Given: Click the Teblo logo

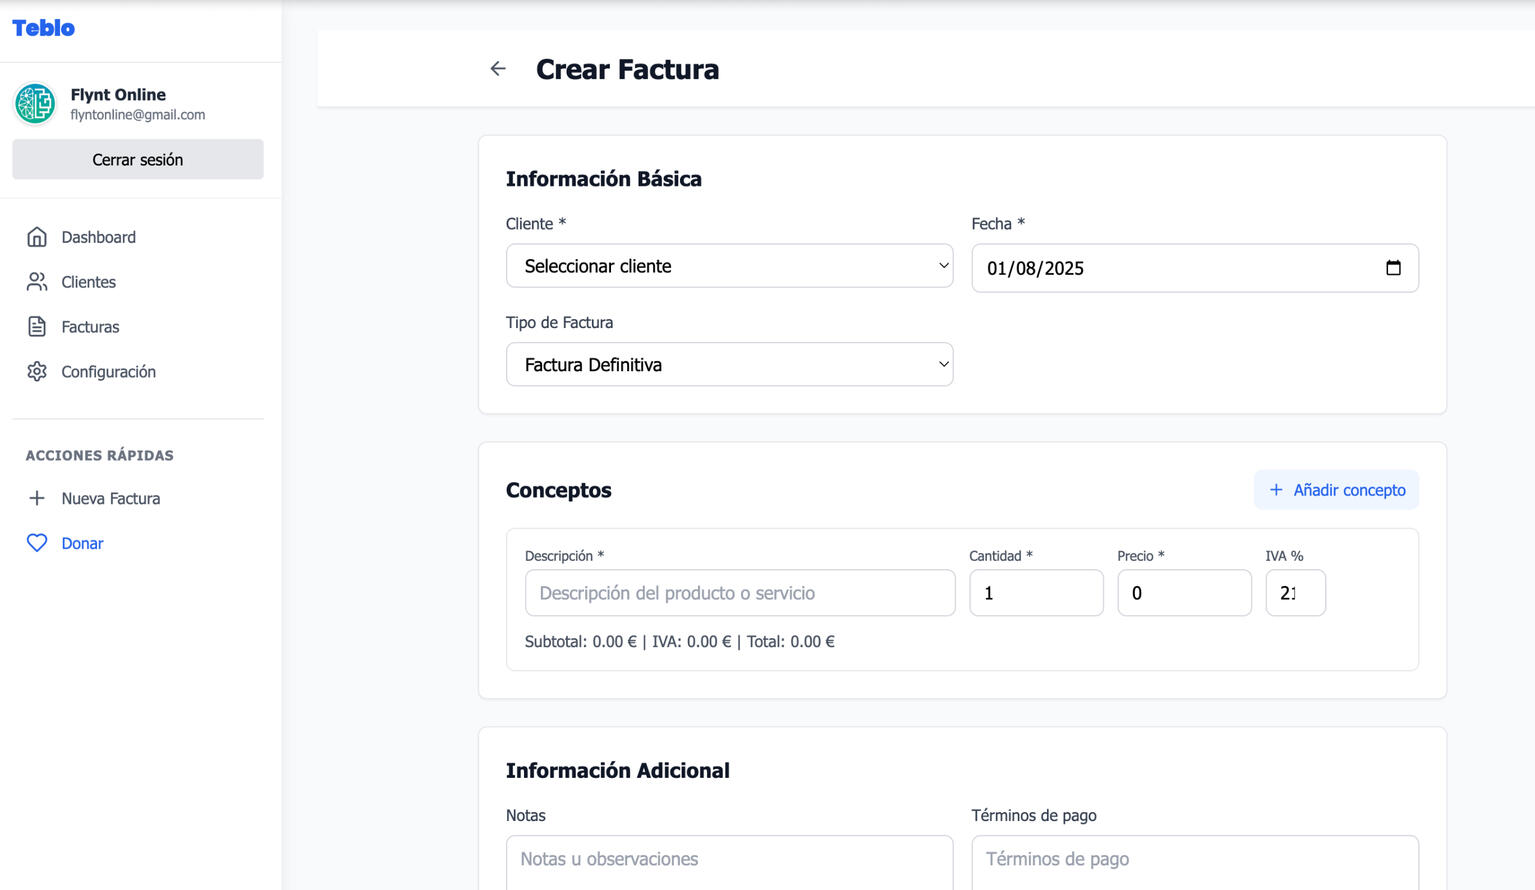Looking at the screenshot, I should tap(43, 28).
